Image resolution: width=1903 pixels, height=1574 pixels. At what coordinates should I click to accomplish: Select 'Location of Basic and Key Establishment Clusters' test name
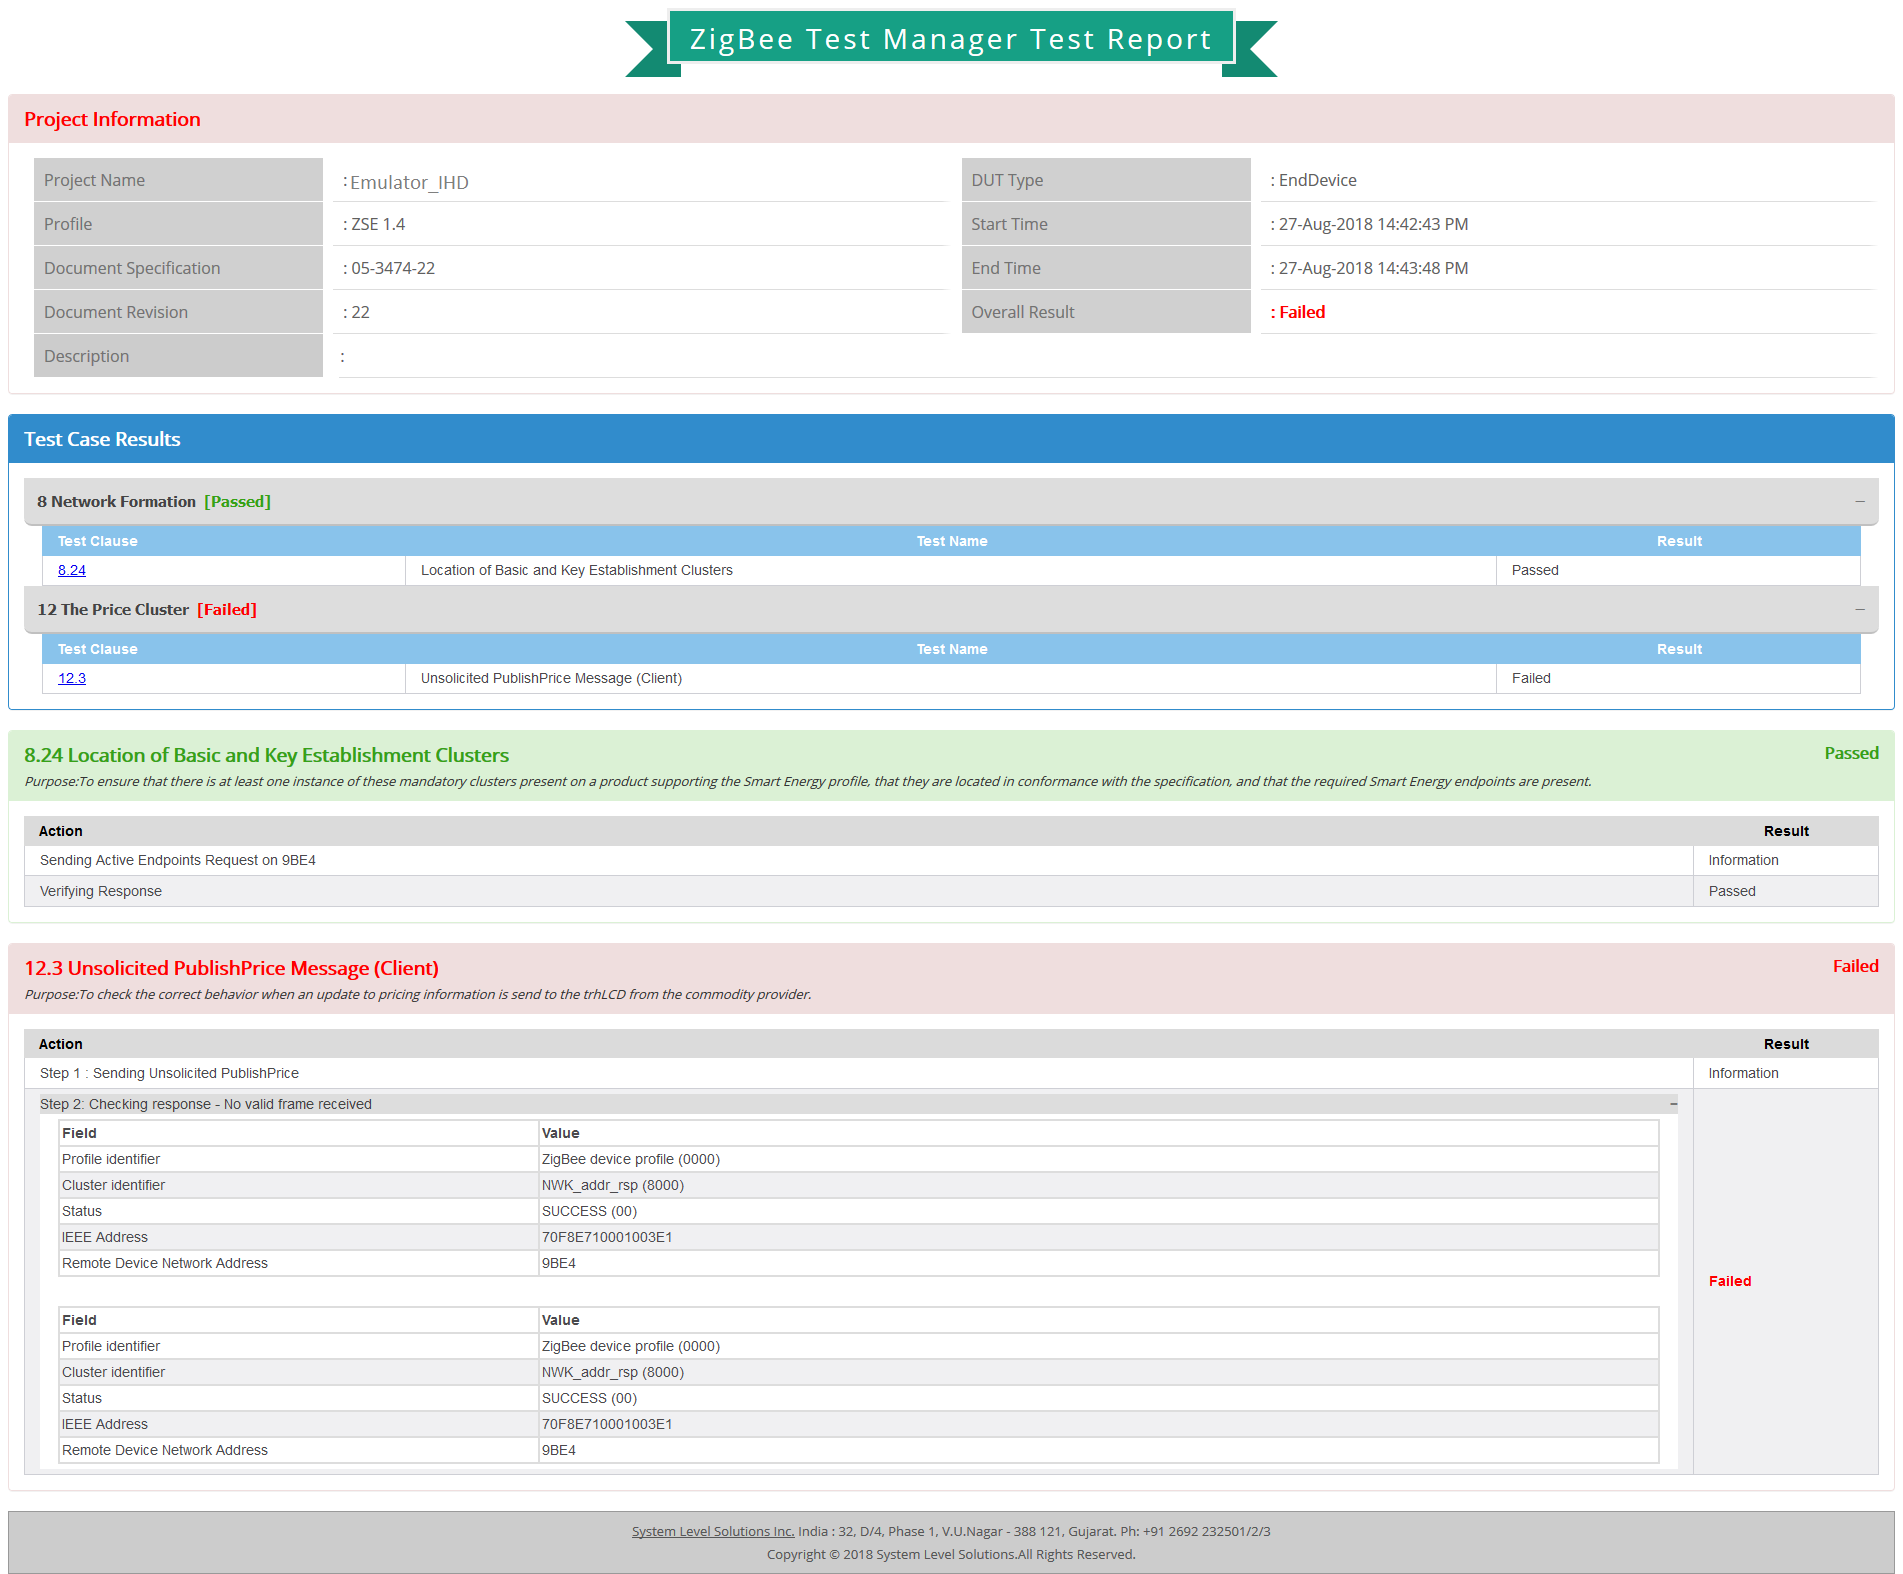pos(577,570)
